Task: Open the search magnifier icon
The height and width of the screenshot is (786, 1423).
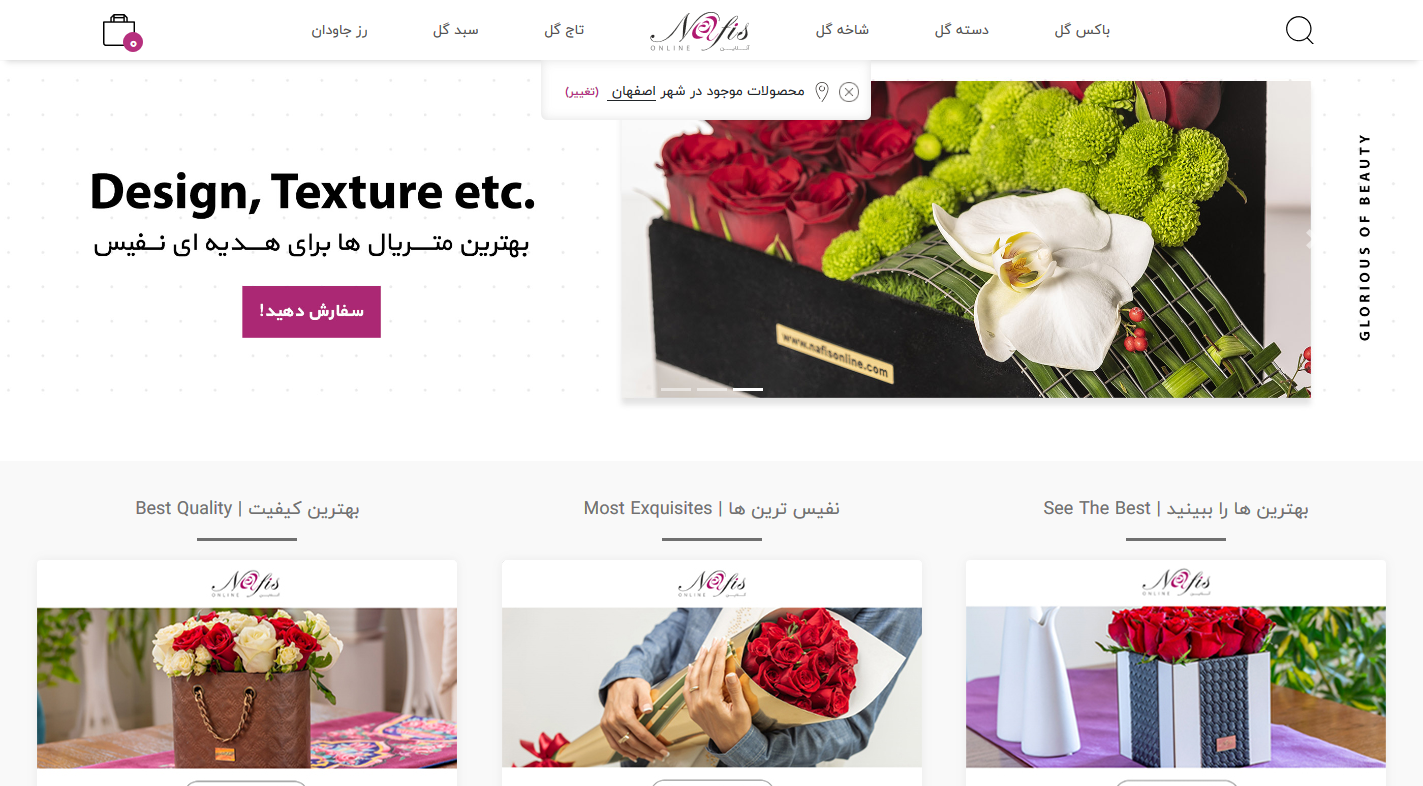Action: coord(1299,30)
